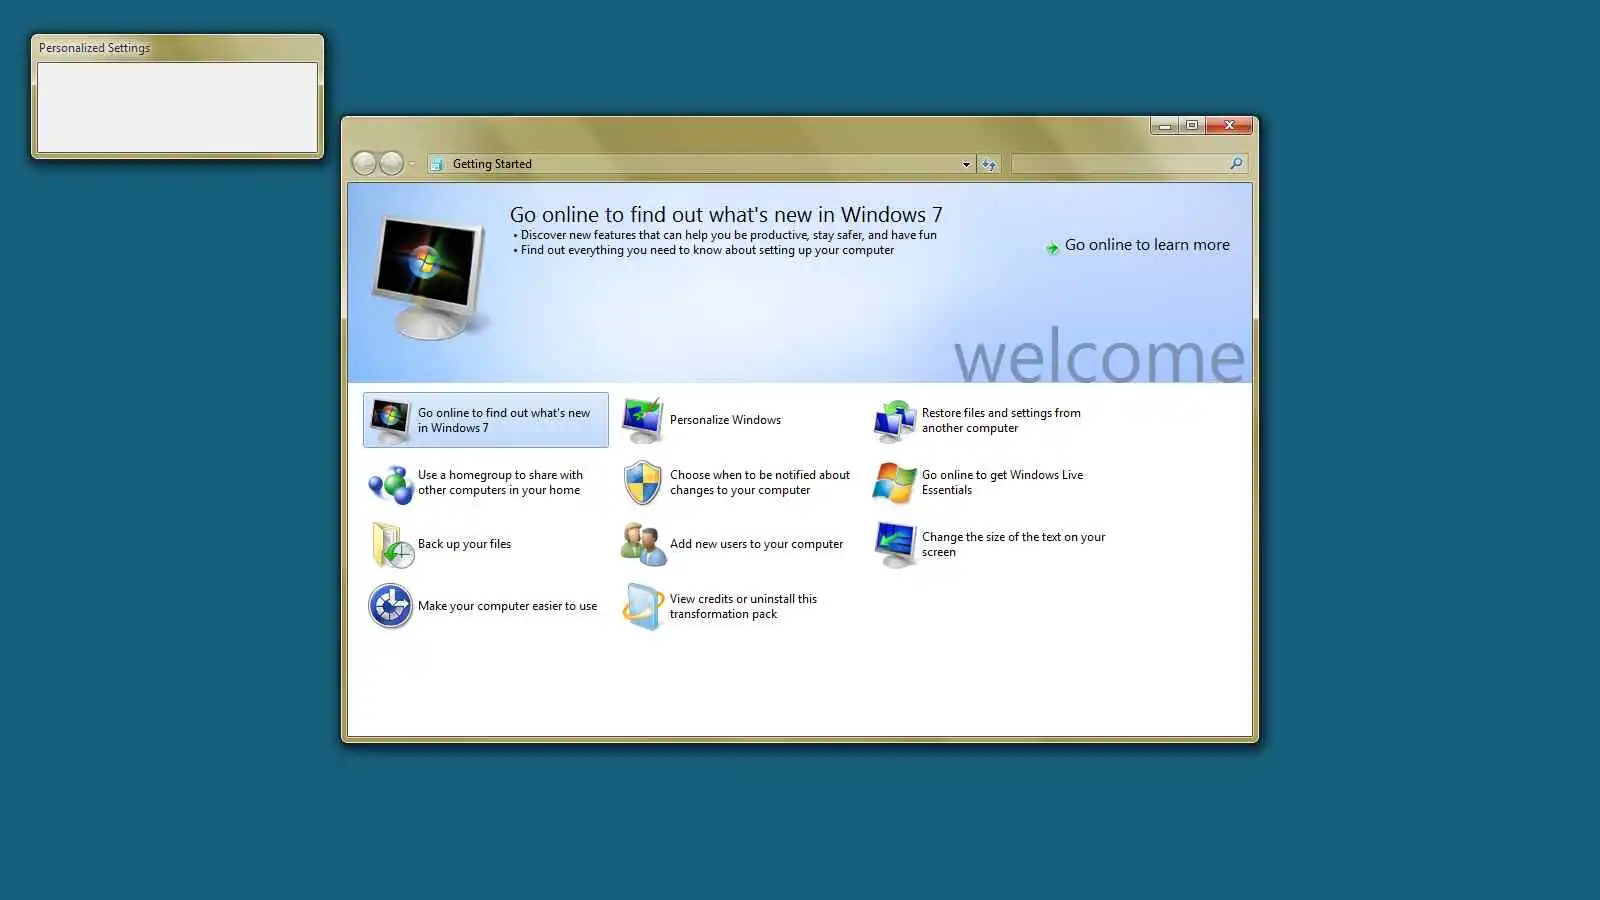Minimize the Getting Started window
Image resolution: width=1600 pixels, height=900 pixels.
[x=1164, y=125]
